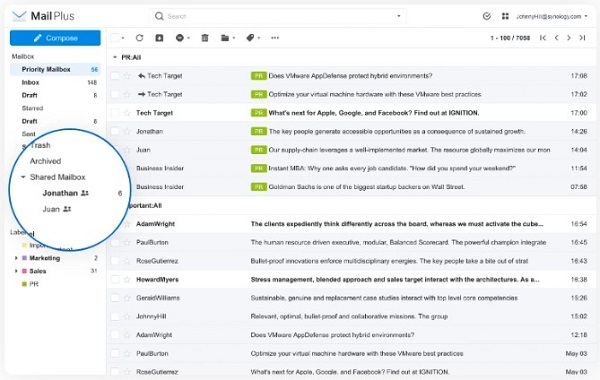Click the search magnifier icon
600x380 pixels.
[159, 16]
